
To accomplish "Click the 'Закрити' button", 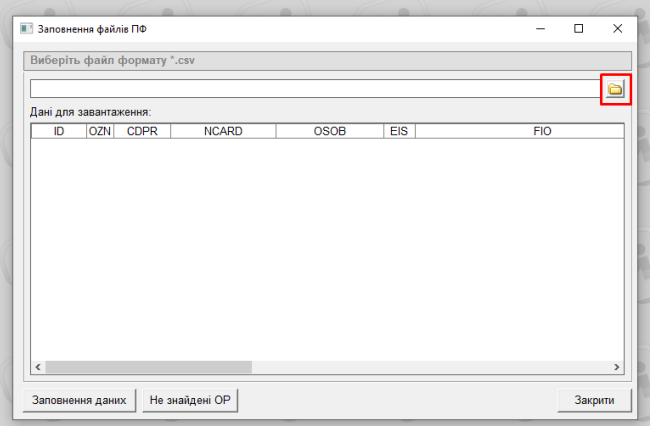I will coord(594,400).
